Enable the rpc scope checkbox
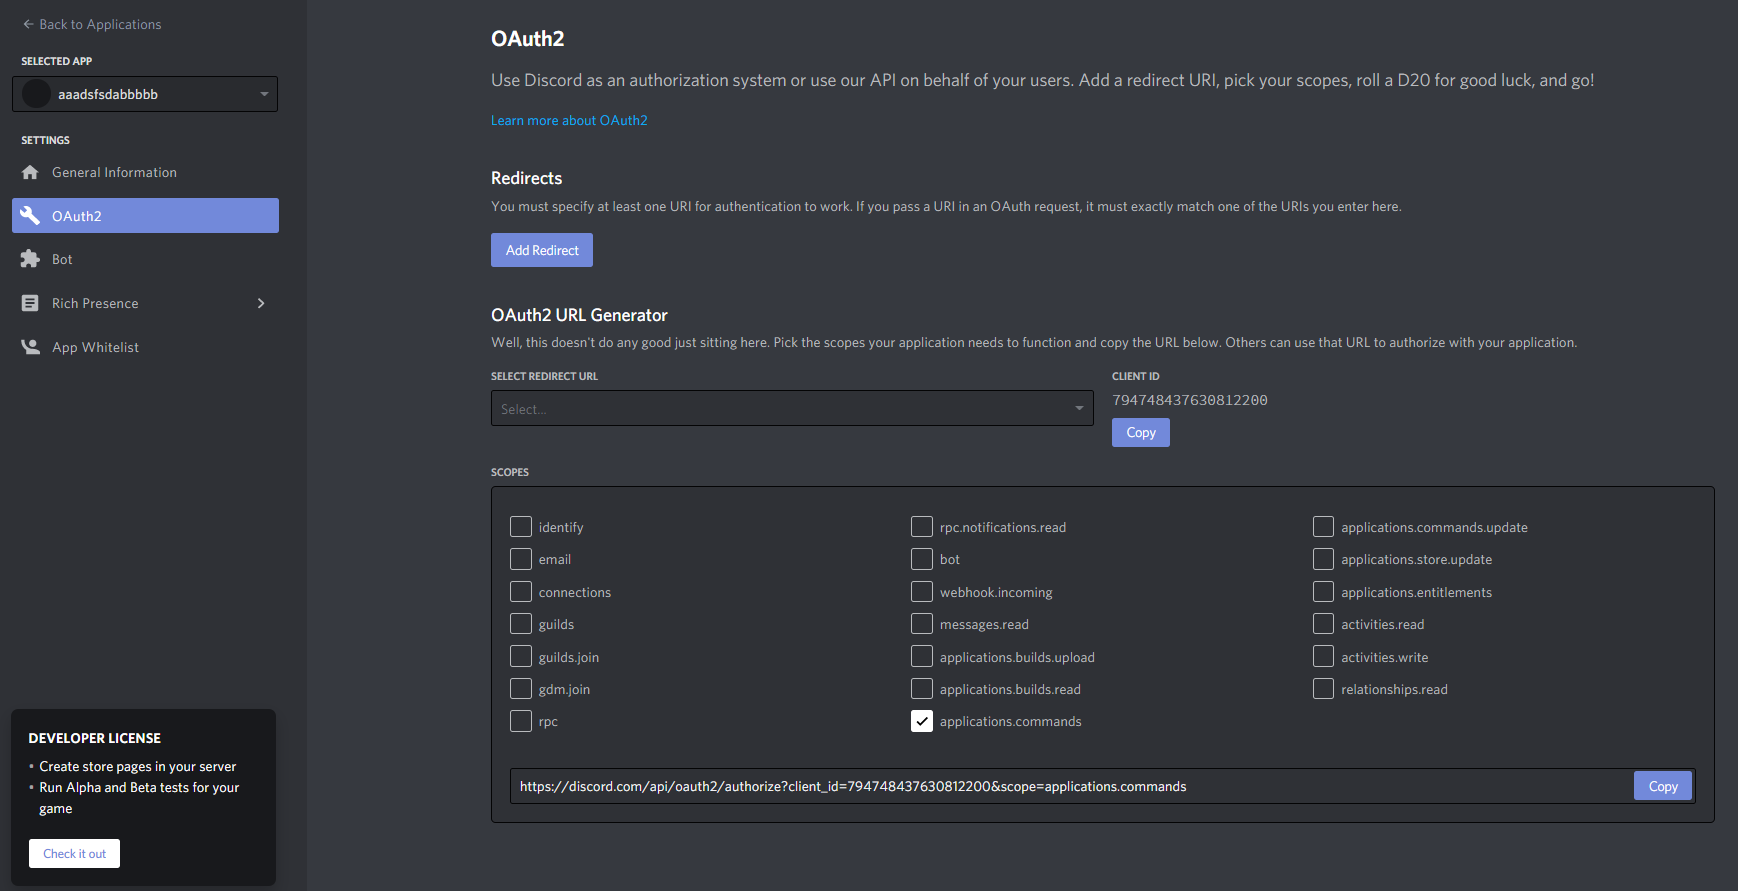The height and width of the screenshot is (891, 1738). (x=521, y=721)
